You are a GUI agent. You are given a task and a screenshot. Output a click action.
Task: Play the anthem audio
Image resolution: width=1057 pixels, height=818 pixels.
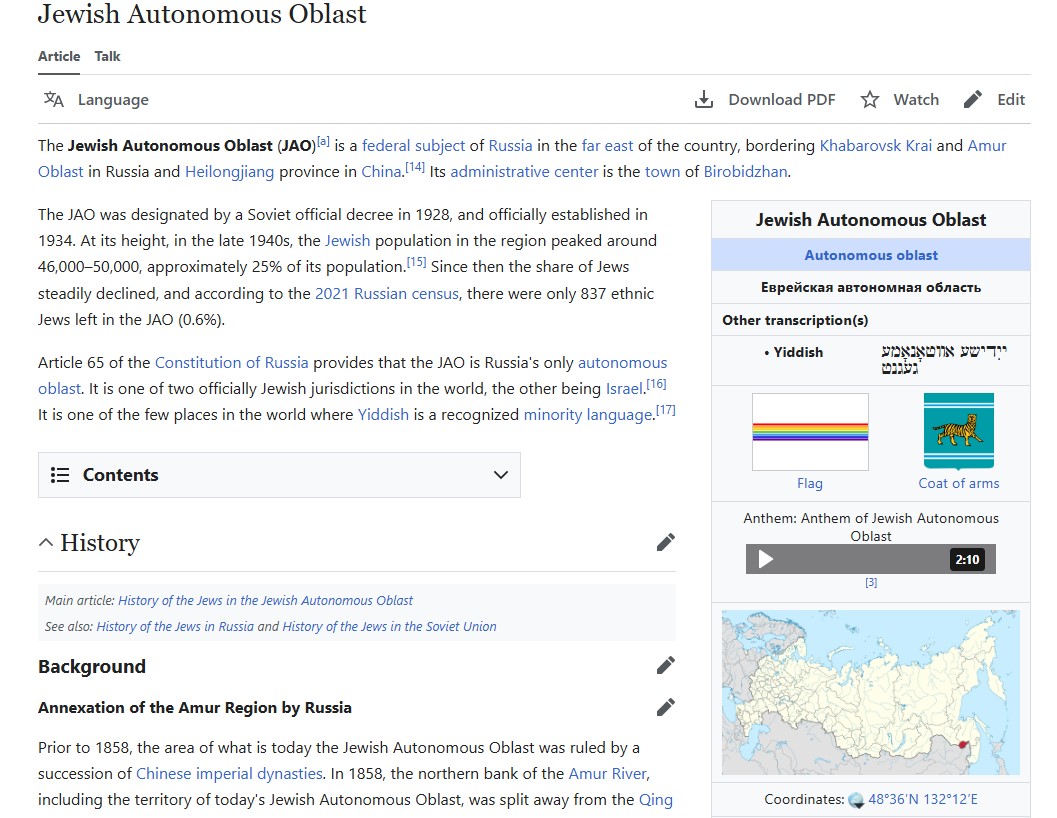pos(766,559)
